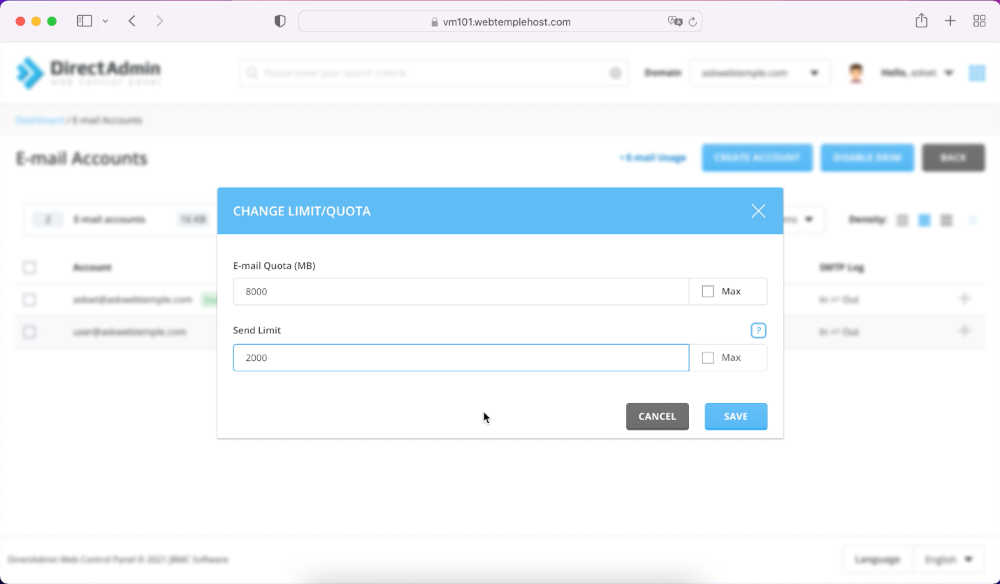The image size is (1000, 584).
Task: Close the Change Limit/Quota dialog with the X
Action: 758,211
